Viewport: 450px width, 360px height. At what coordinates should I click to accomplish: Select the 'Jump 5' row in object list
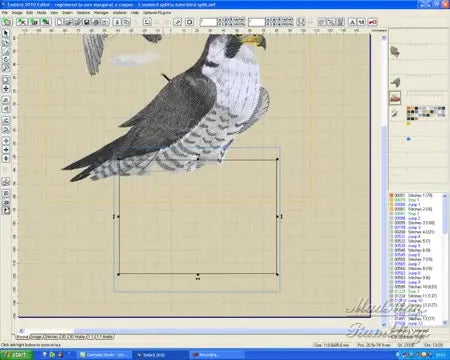416,246
